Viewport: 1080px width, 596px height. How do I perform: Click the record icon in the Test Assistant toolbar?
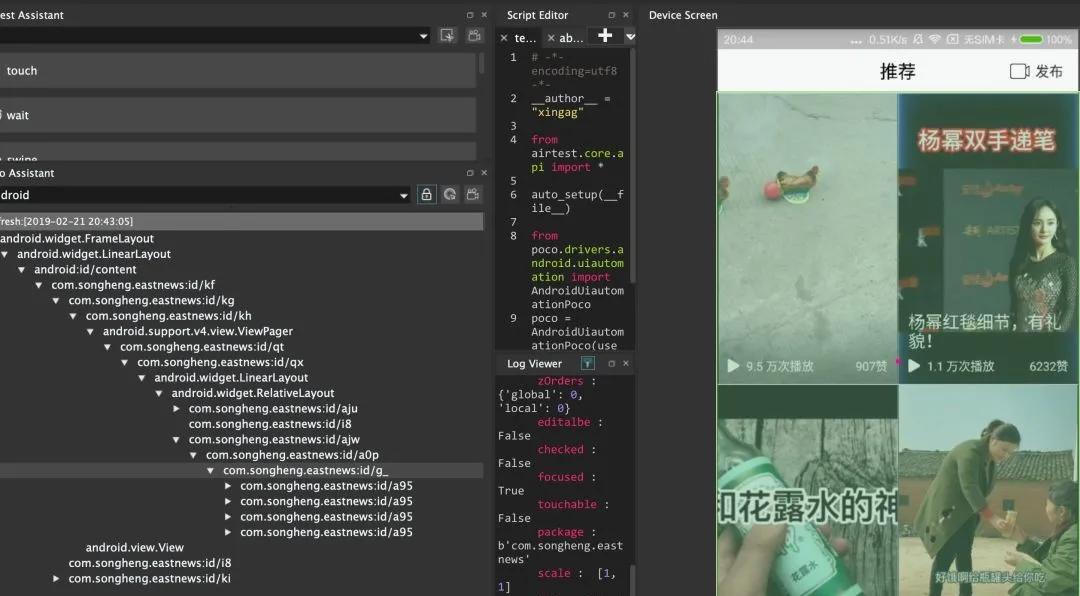(475, 35)
